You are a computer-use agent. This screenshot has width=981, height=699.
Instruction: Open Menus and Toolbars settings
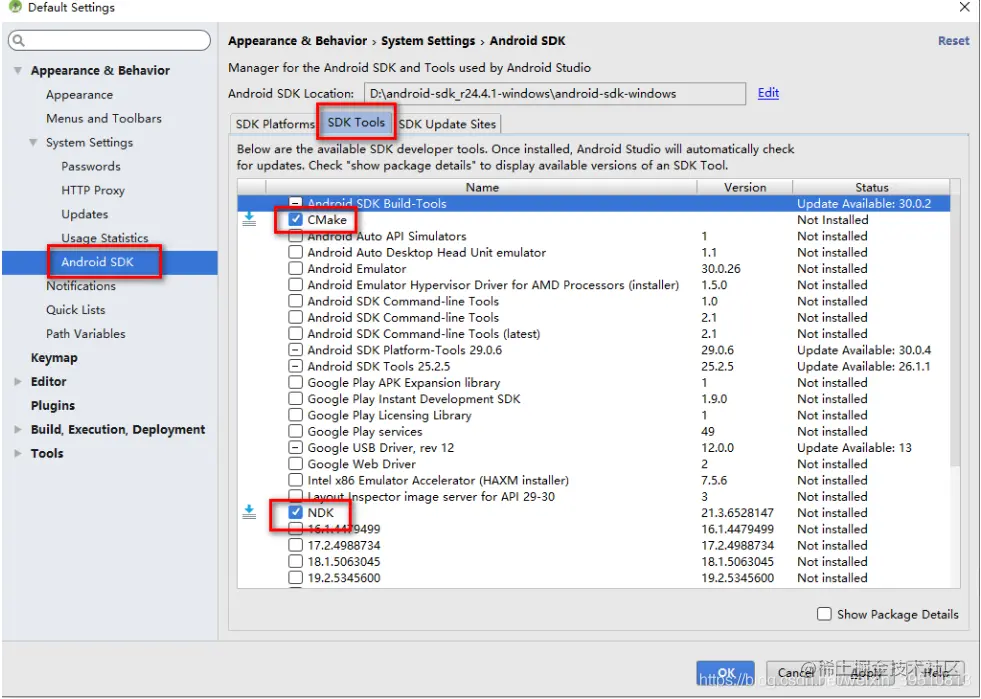coord(104,118)
